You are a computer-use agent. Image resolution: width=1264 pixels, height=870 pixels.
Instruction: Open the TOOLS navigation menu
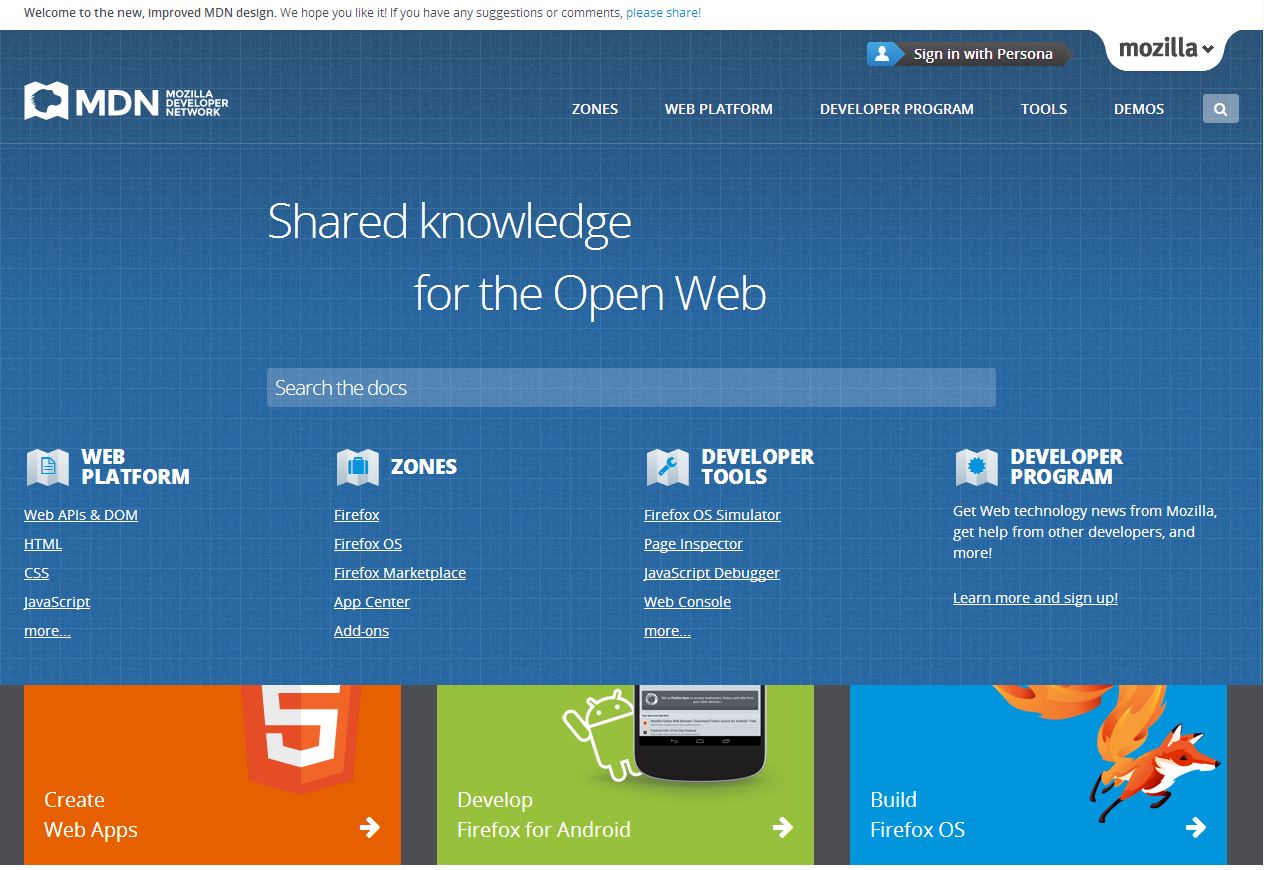[x=1044, y=109]
